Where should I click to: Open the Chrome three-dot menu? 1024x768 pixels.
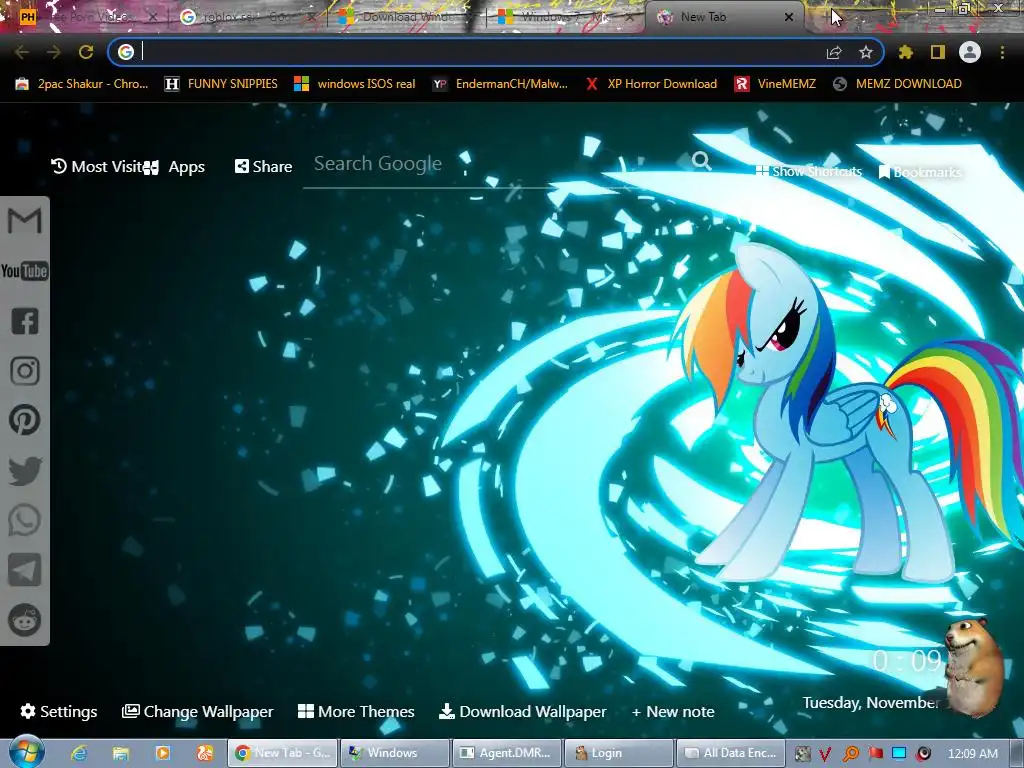pos(1002,52)
